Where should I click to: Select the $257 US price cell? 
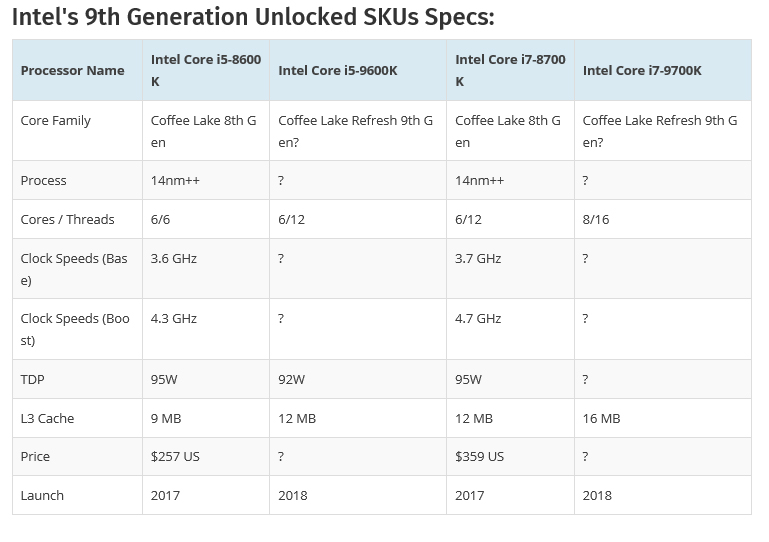point(175,456)
